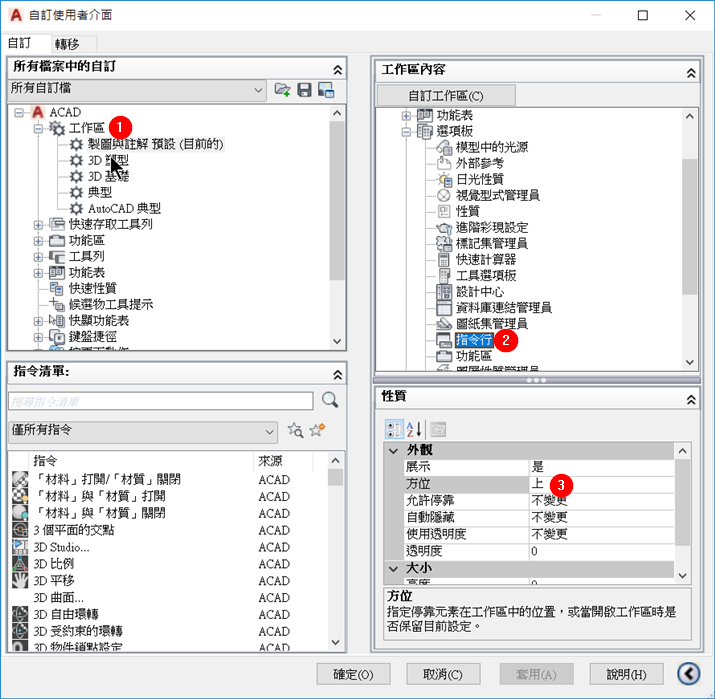Expand the 功能區 node in left tree

click(x=38, y=241)
